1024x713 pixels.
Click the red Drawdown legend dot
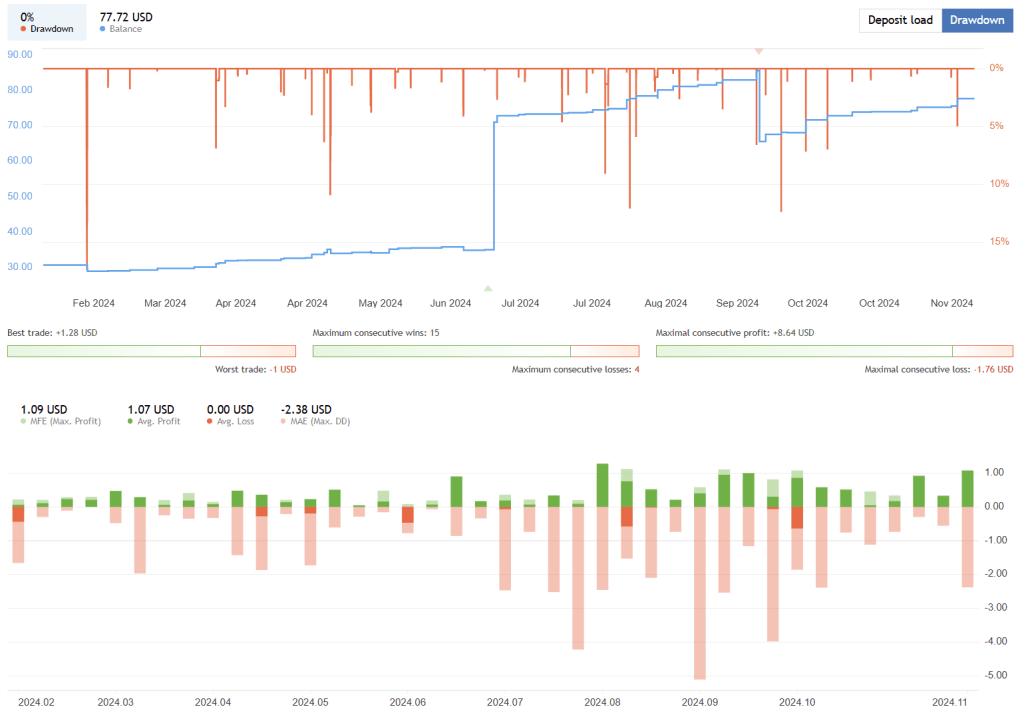(x=22, y=30)
